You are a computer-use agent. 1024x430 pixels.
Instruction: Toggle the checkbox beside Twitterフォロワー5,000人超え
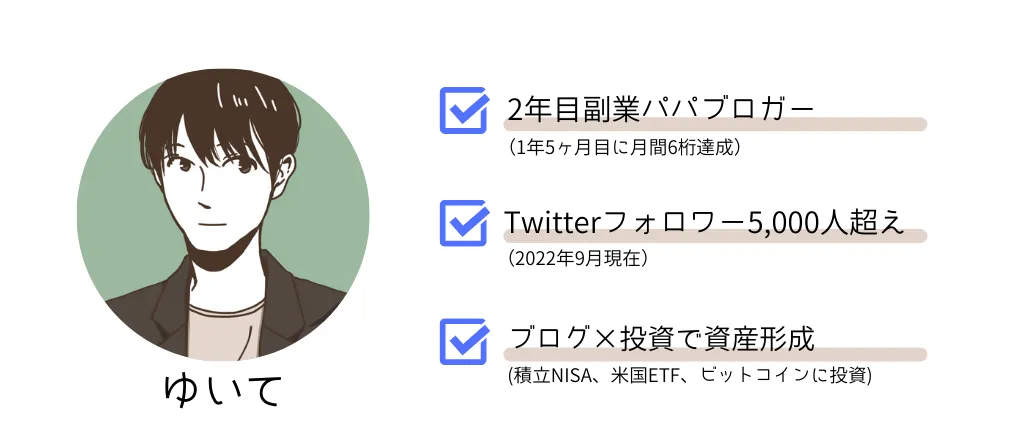pyautogui.click(x=464, y=223)
